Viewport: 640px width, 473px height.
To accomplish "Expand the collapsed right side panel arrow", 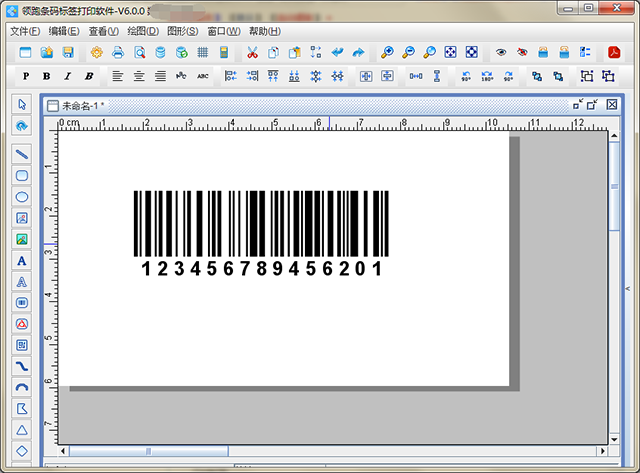I will point(628,289).
